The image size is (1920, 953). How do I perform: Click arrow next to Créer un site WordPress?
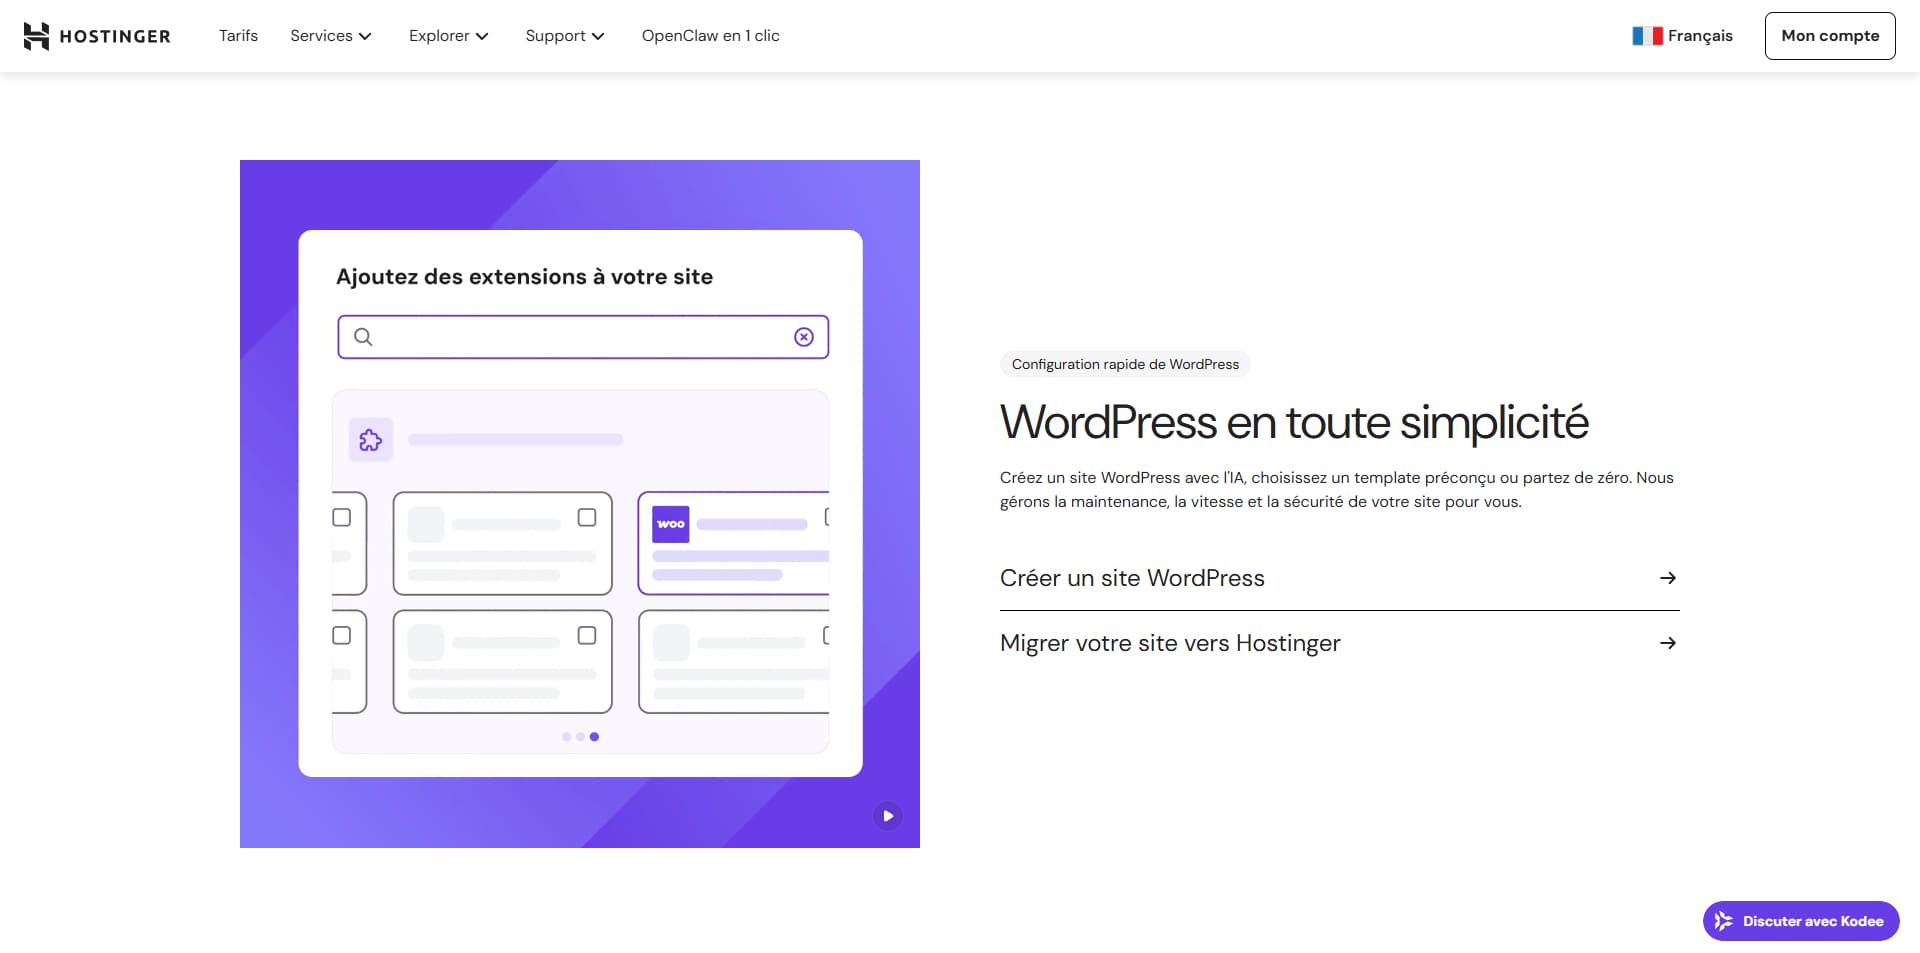(1668, 578)
